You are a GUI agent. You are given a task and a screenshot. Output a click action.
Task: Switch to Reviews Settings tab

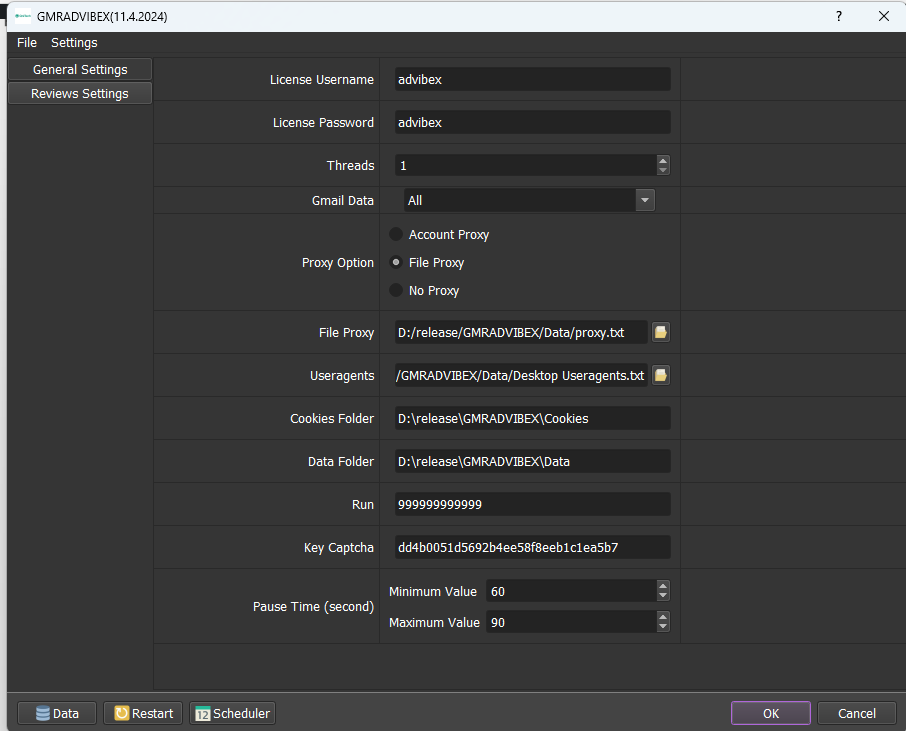(80, 93)
